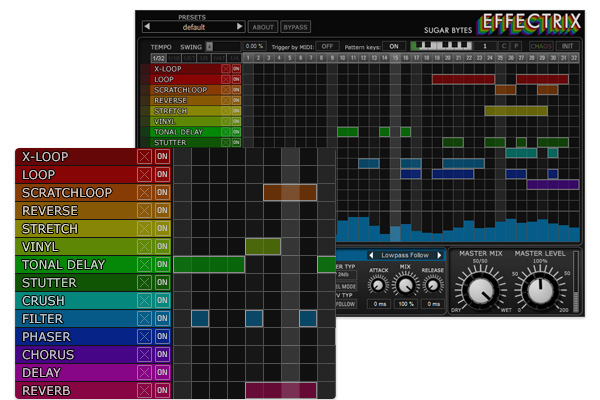
Task: Go to the next preset with right arrow
Action: pyautogui.click(x=240, y=26)
